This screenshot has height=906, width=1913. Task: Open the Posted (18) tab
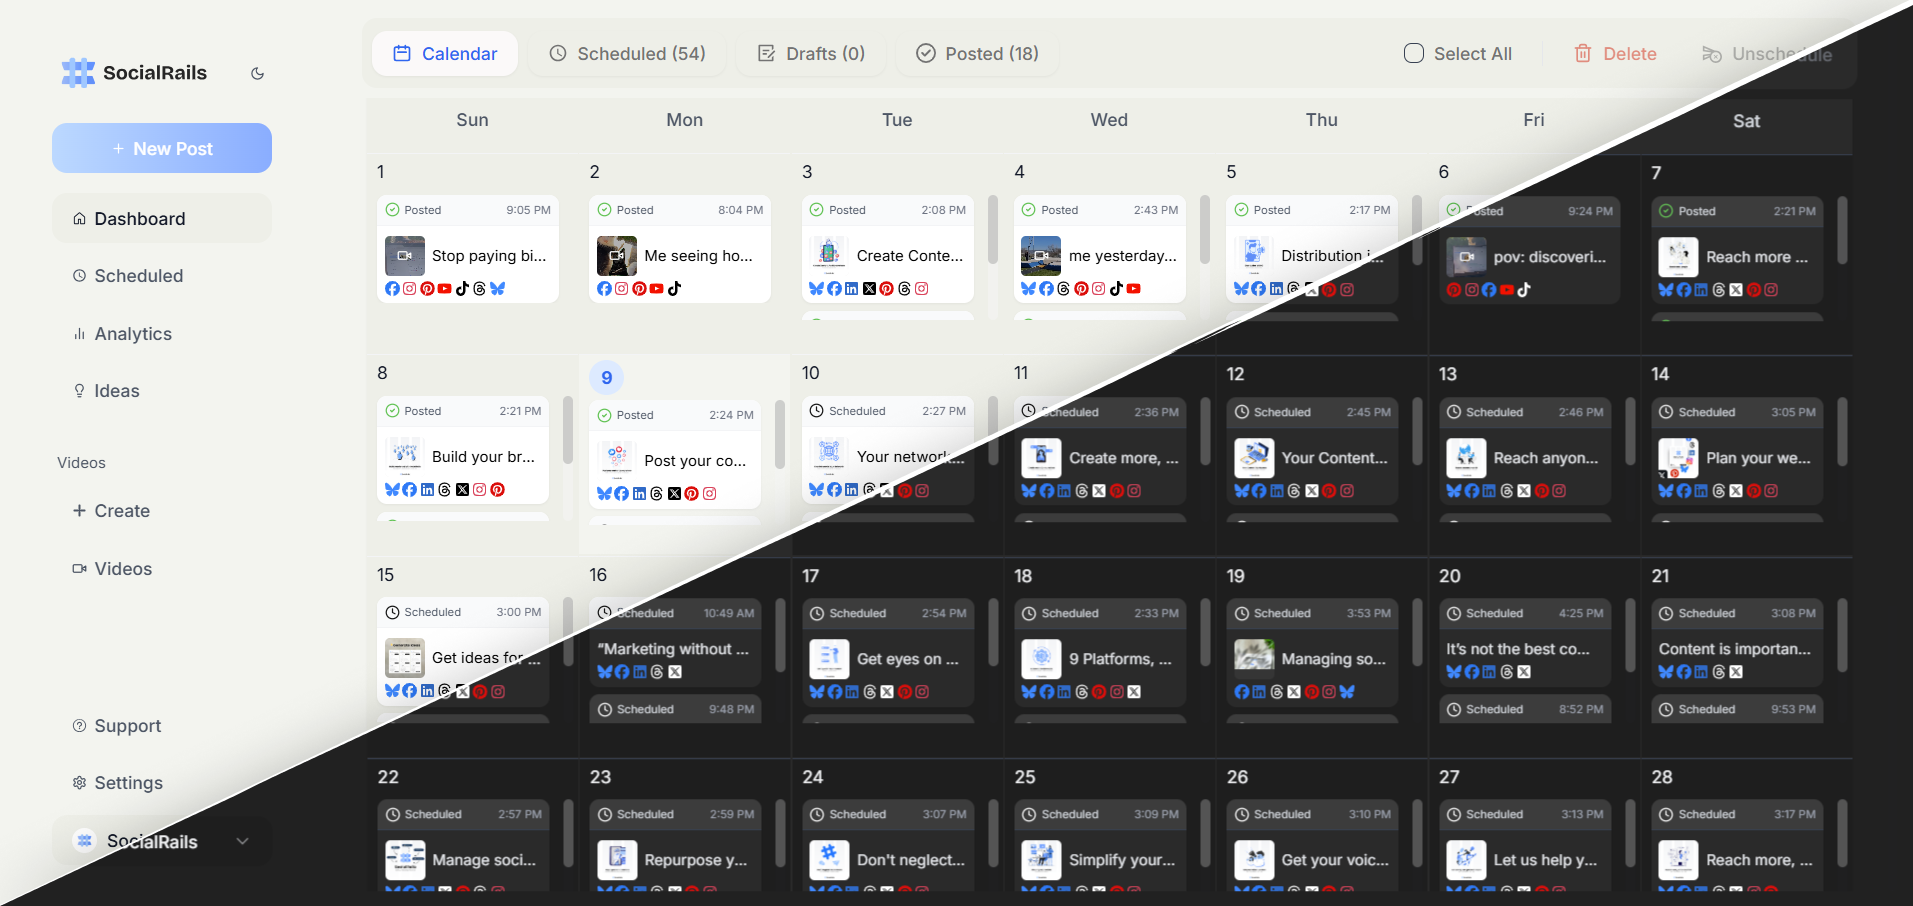(x=977, y=53)
